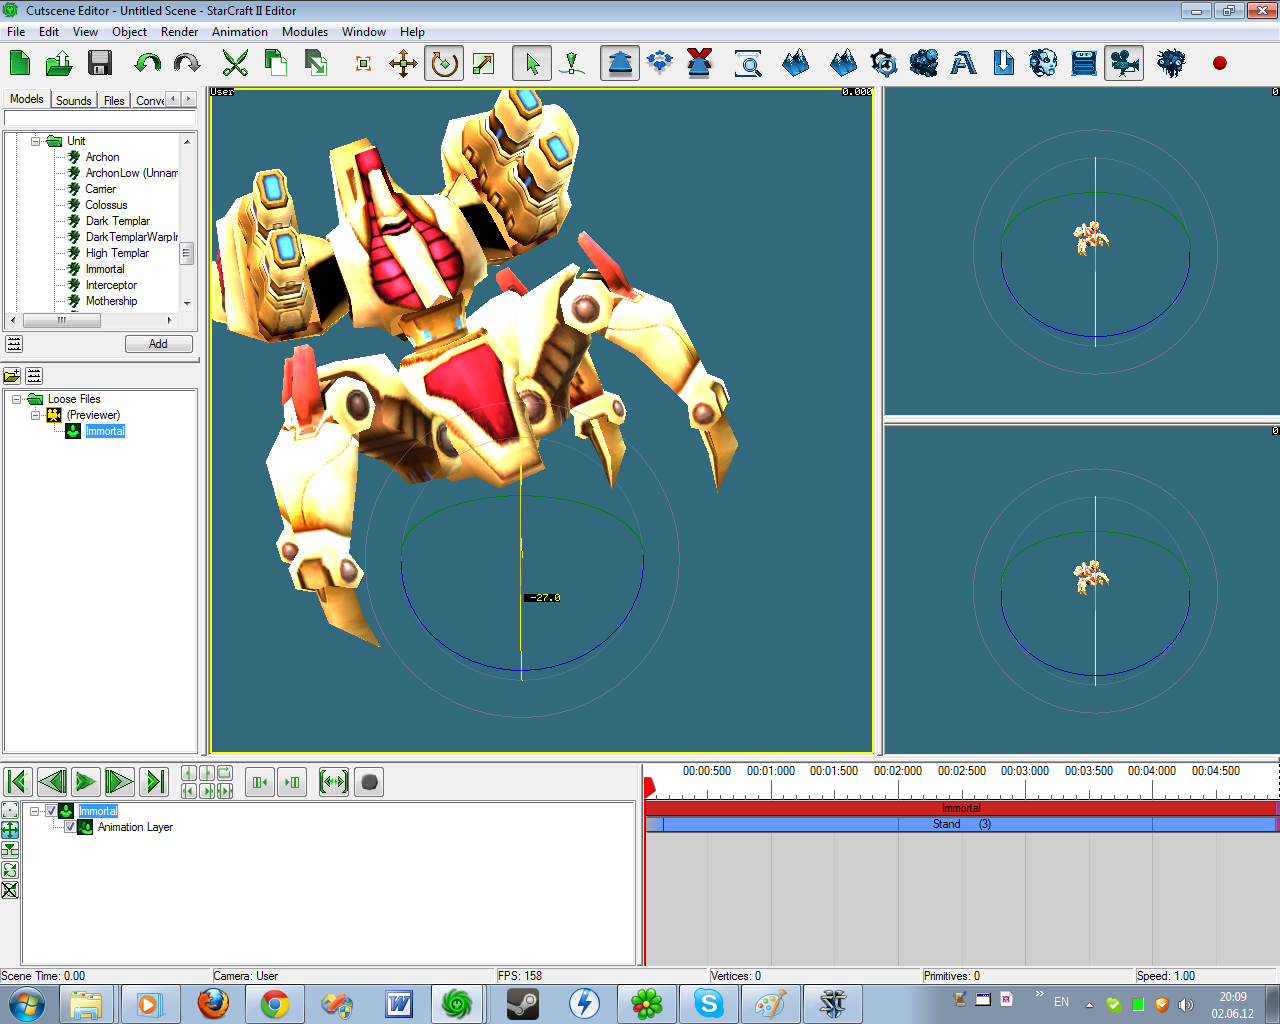Redo the last undone action
This screenshot has height=1024, width=1280.
coord(187,63)
